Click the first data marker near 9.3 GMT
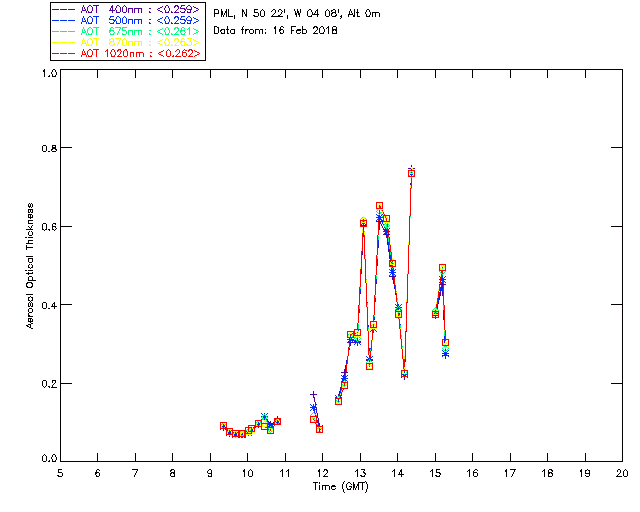This screenshot has width=640, height=512. pyautogui.click(x=223, y=426)
